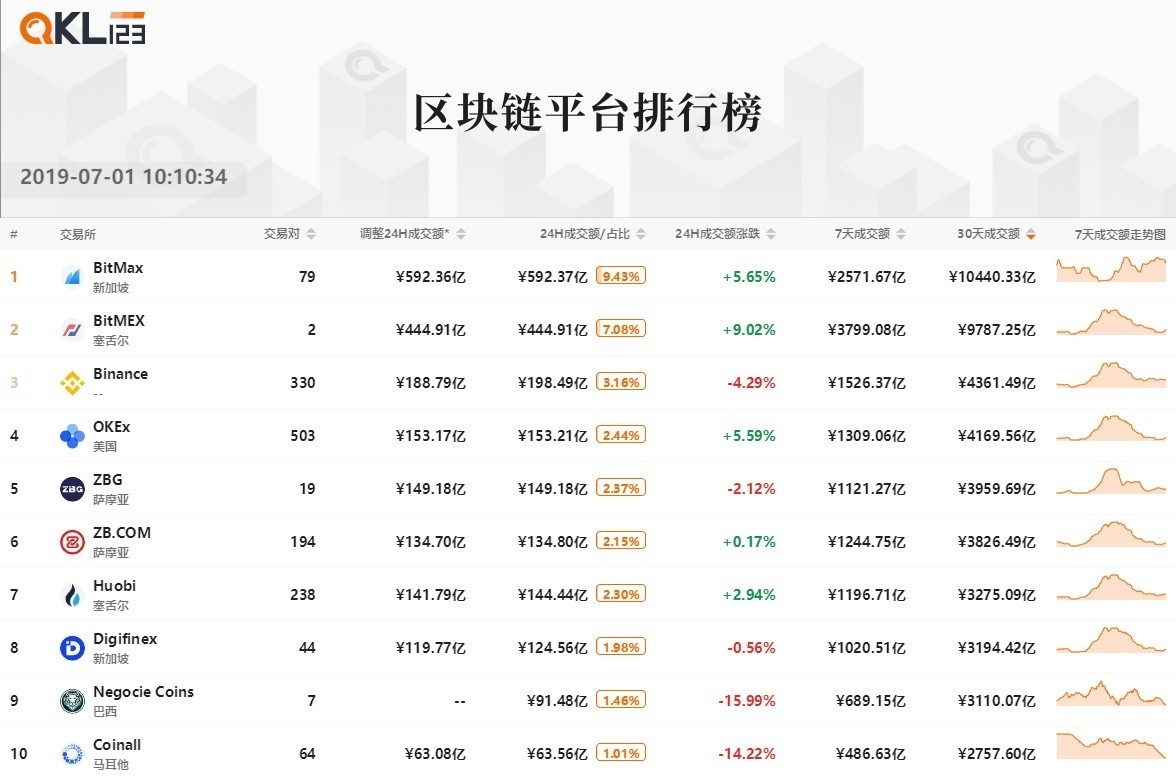Open the Huobi flame logo icon

tap(72, 595)
